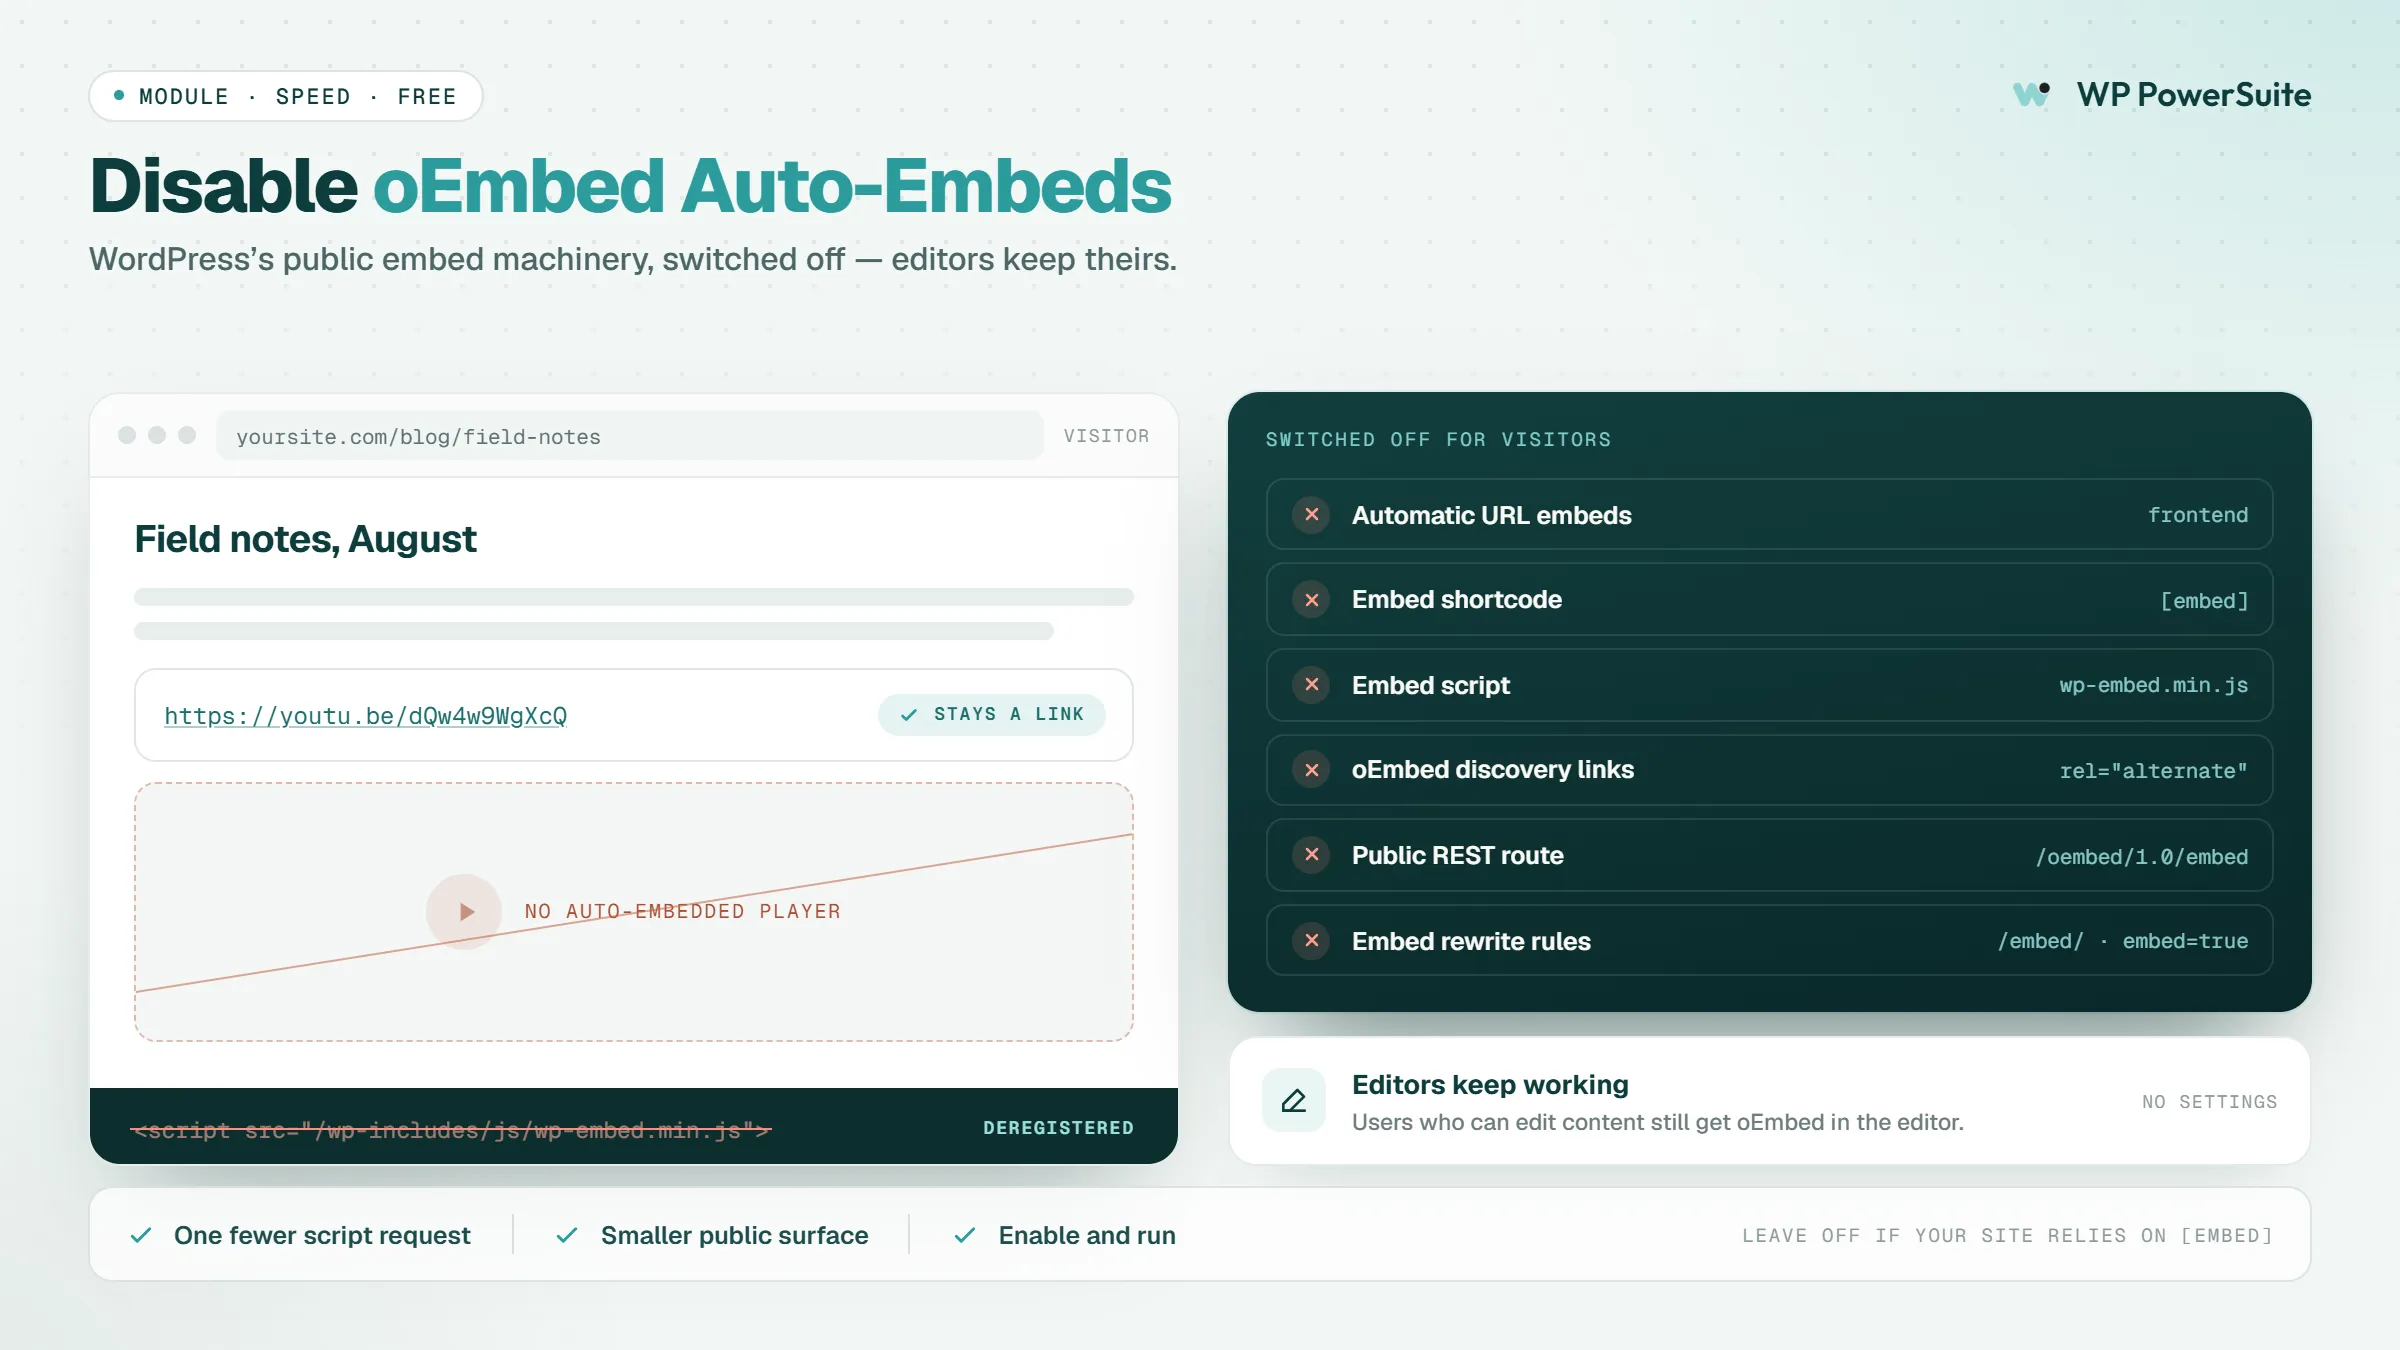The image size is (2400, 1350).
Task: Click the 'NO AUTO-EMBEDDED PLAYER' label
Action: click(x=683, y=912)
